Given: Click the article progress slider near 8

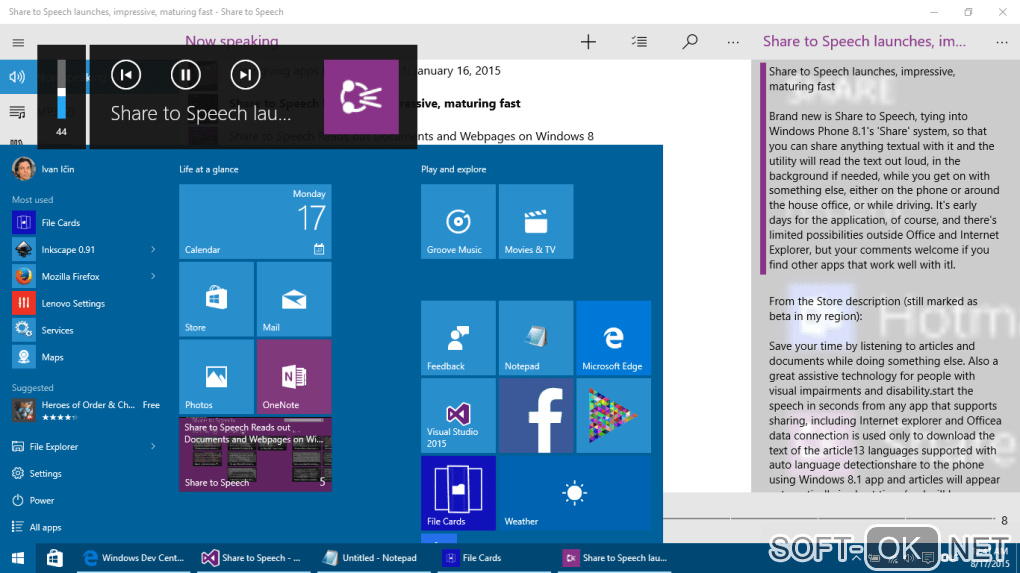Looking at the screenshot, I should [829, 519].
